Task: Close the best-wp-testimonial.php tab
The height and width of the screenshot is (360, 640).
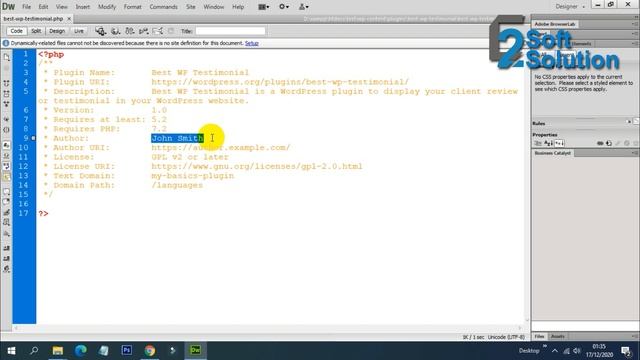Action: [69, 19]
